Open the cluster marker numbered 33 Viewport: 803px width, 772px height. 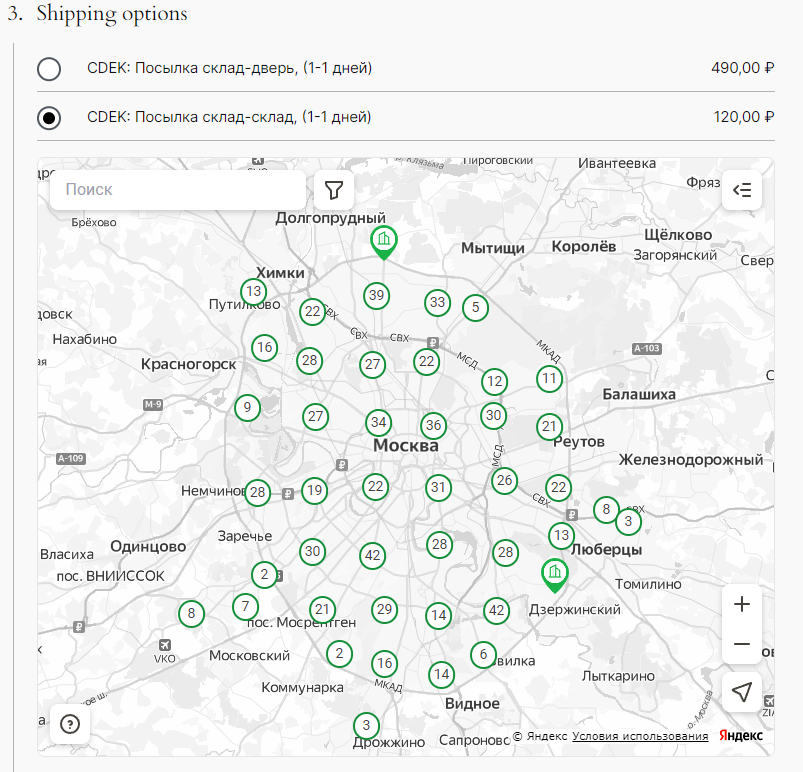point(437,302)
